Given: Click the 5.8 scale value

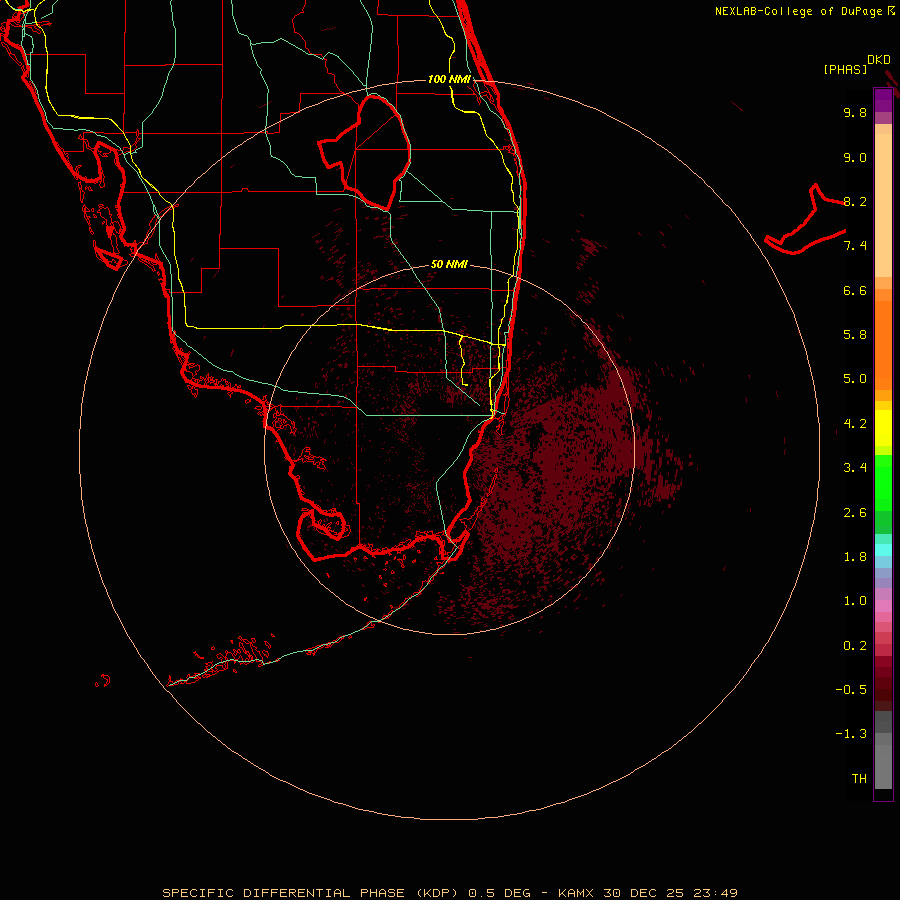Looking at the screenshot, I should click(x=855, y=335).
